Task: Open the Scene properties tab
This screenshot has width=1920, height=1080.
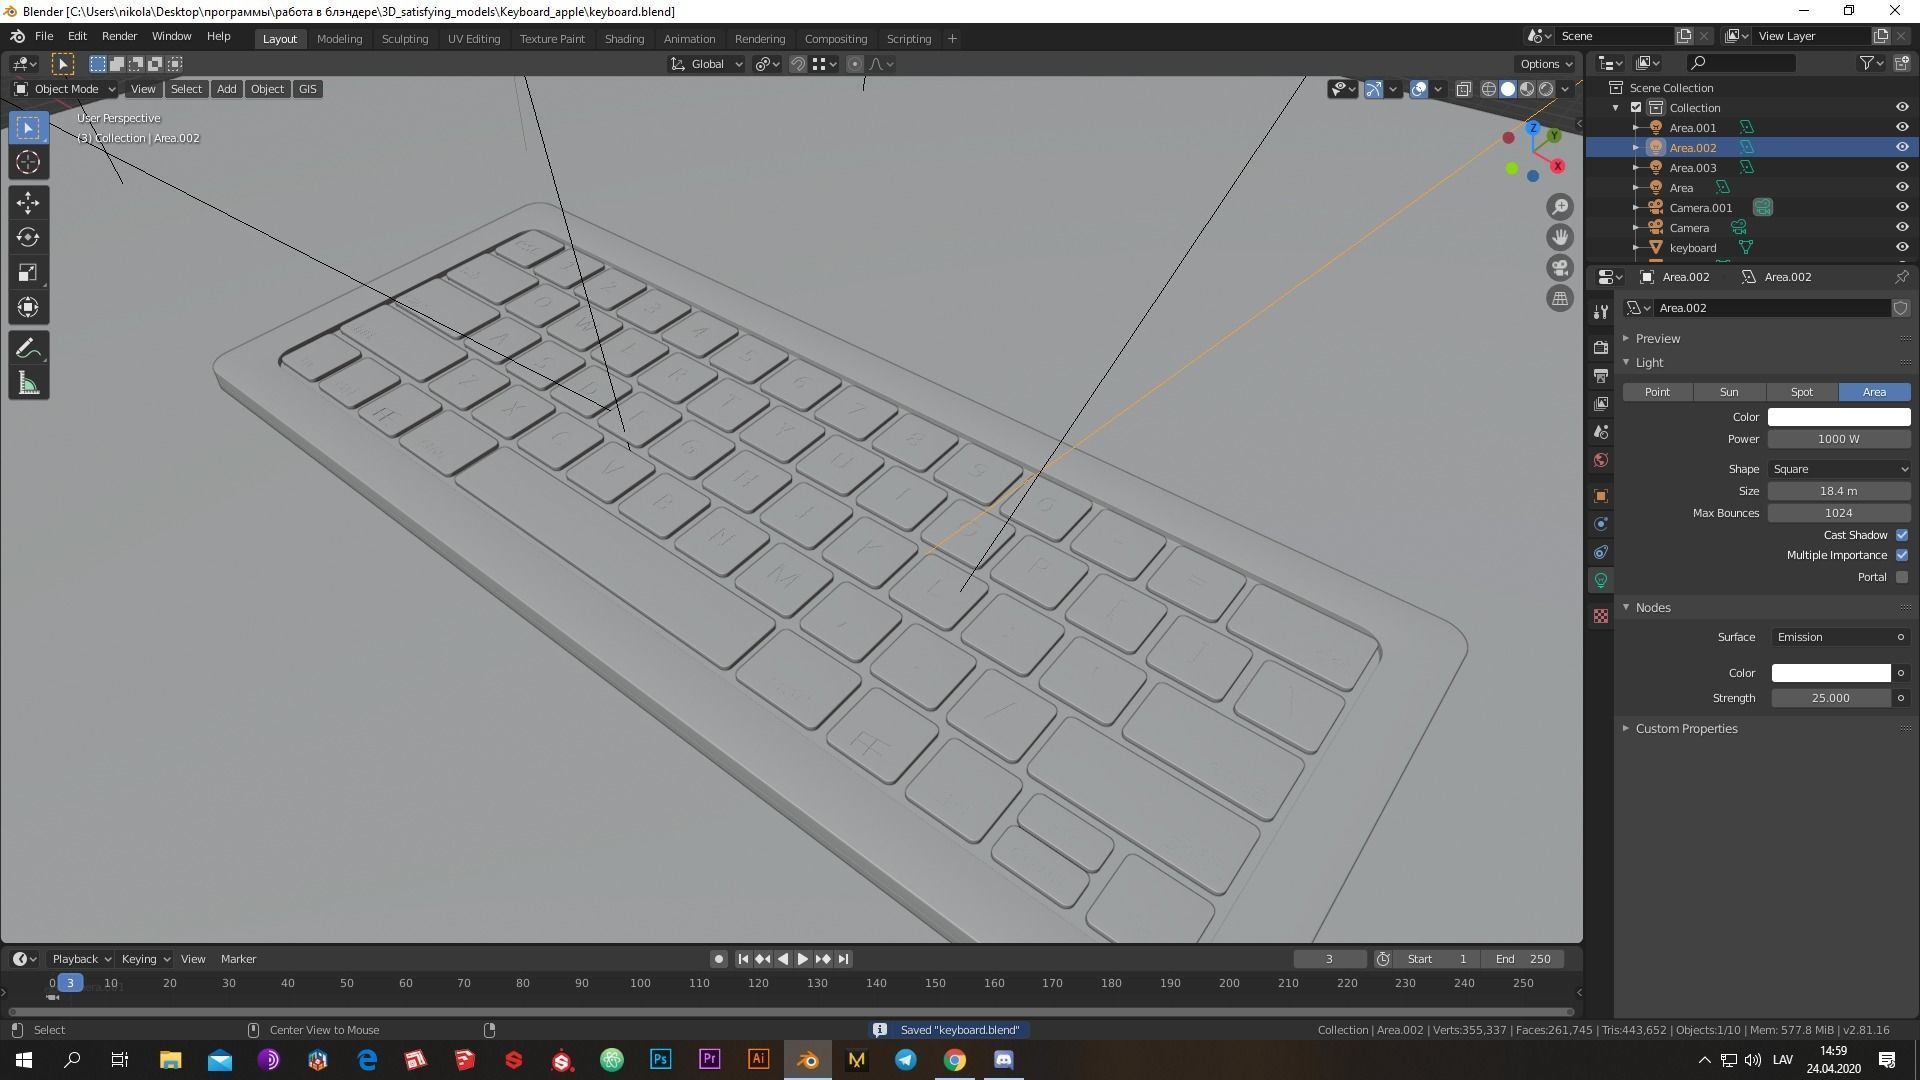Action: tap(1601, 432)
